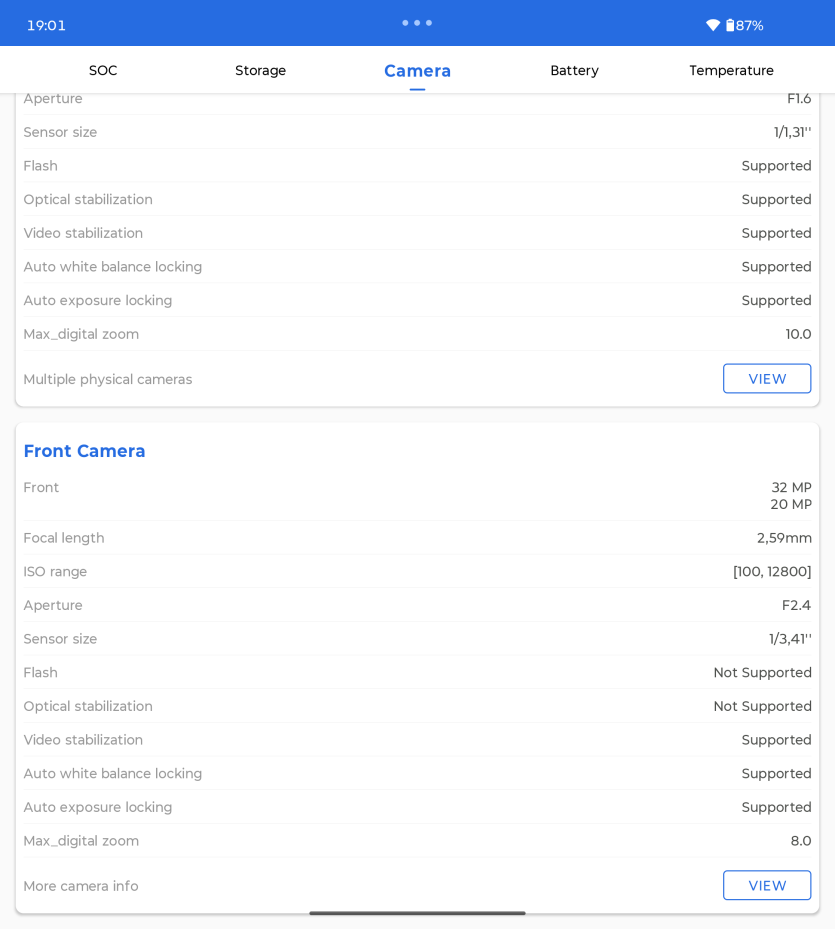Go to the Battery tab
This screenshot has height=929, width=835.
[x=574, y=71]
